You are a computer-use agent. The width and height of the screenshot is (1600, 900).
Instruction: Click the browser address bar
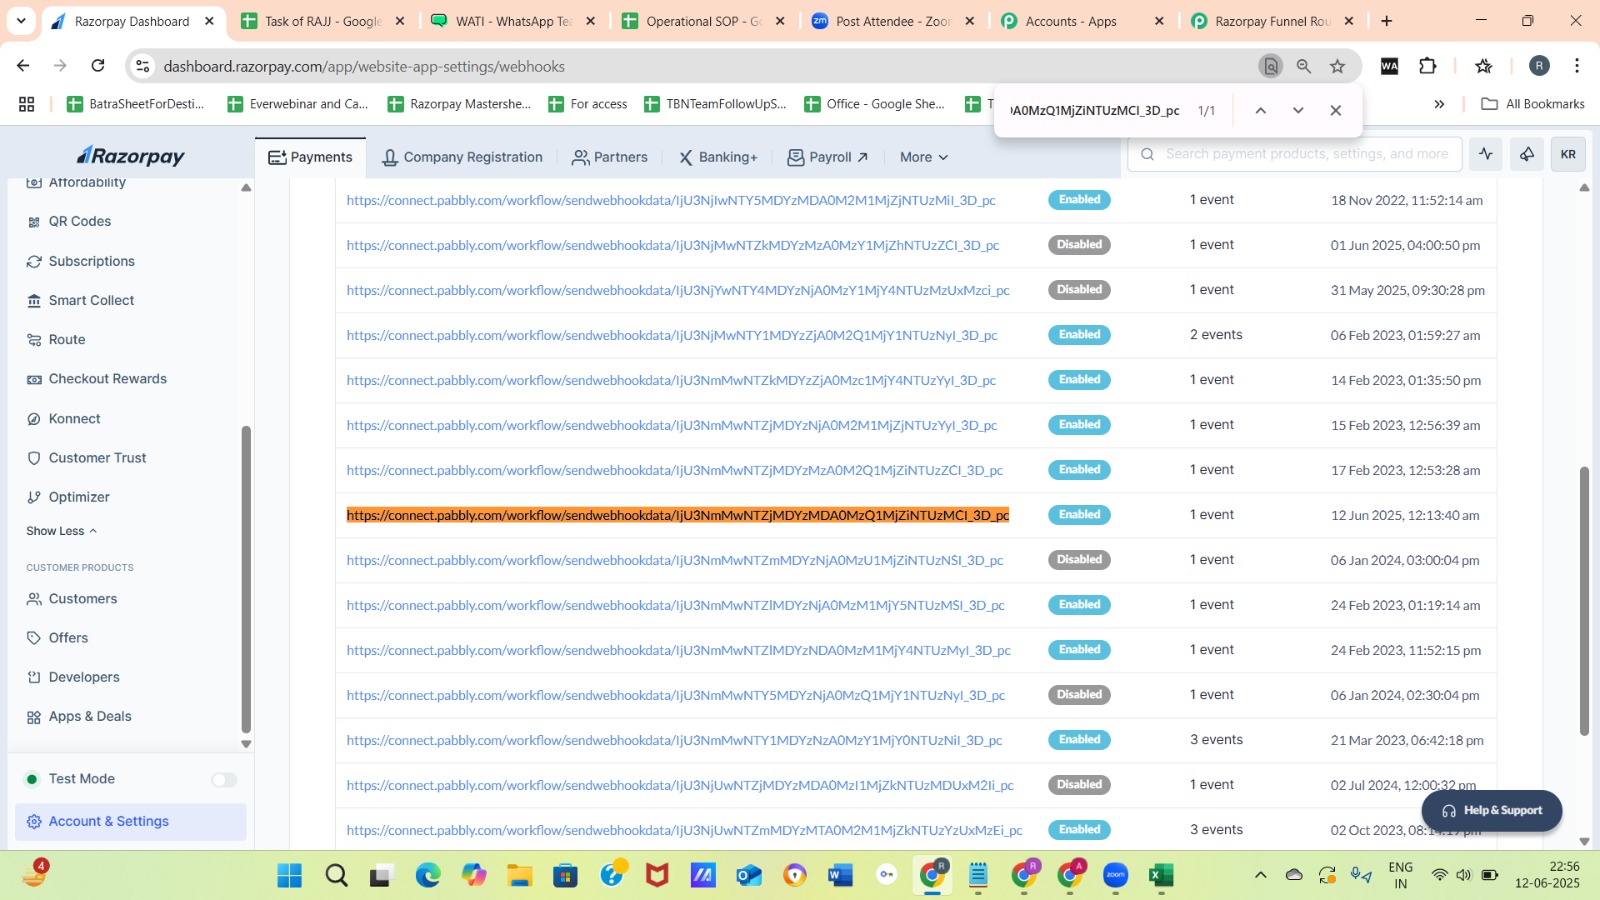pyautogui.click(x=700, y=66)
